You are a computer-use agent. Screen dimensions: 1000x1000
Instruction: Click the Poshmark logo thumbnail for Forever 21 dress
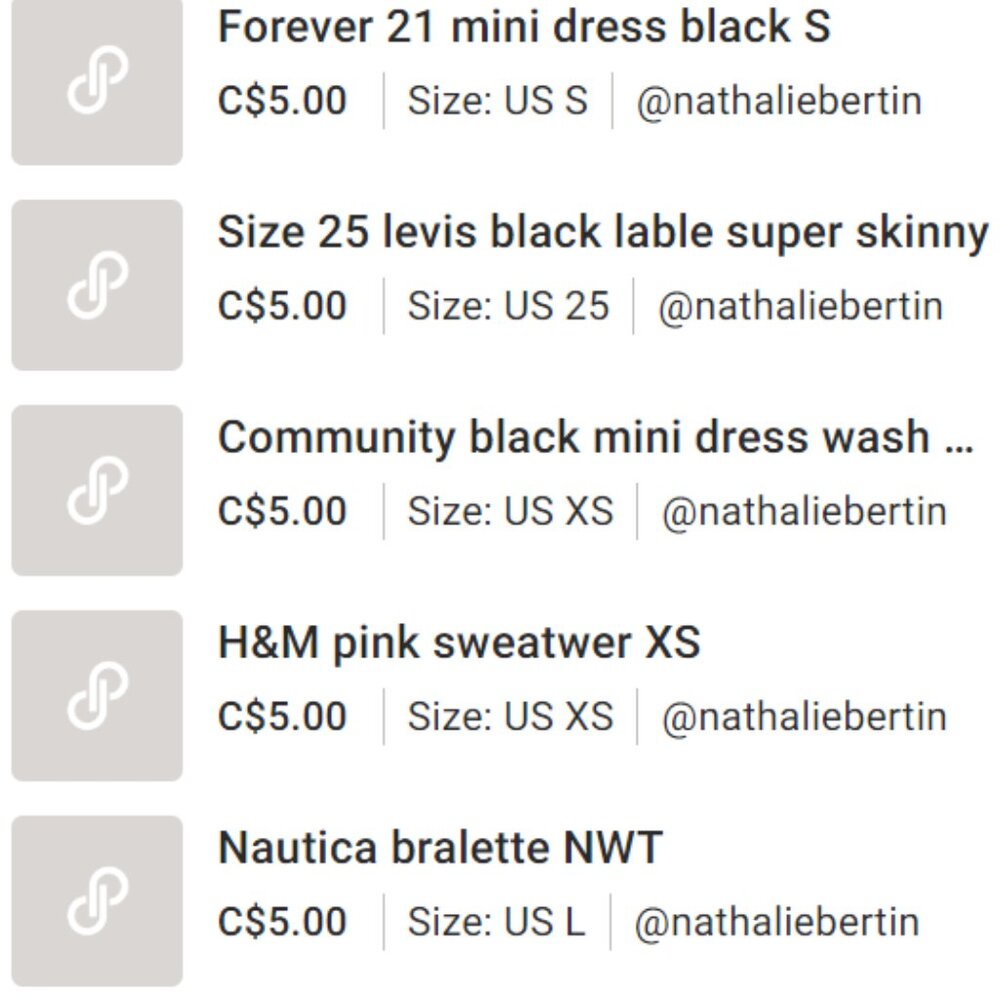(95, 80)
